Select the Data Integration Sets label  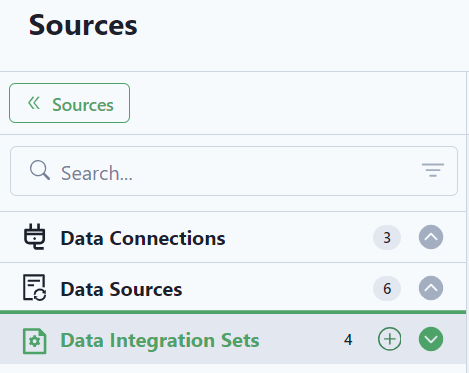160,340
